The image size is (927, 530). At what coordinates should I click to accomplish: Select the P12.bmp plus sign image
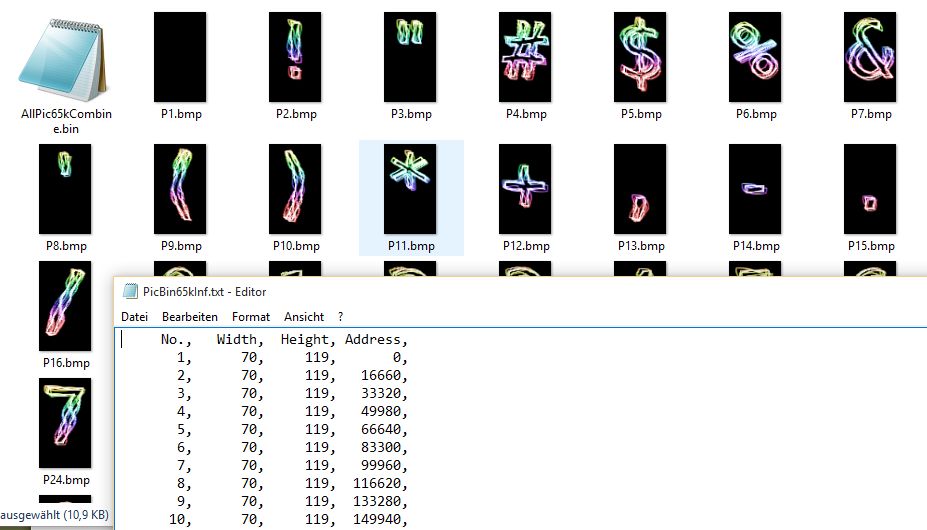coord(525,189)
